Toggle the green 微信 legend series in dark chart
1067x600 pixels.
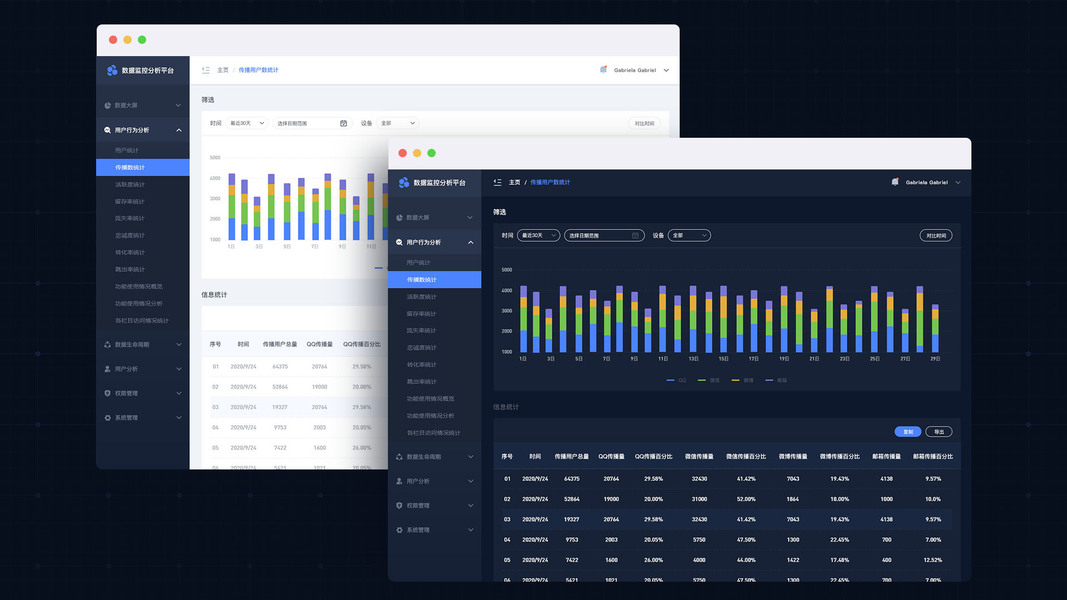(x=708, y=380)
